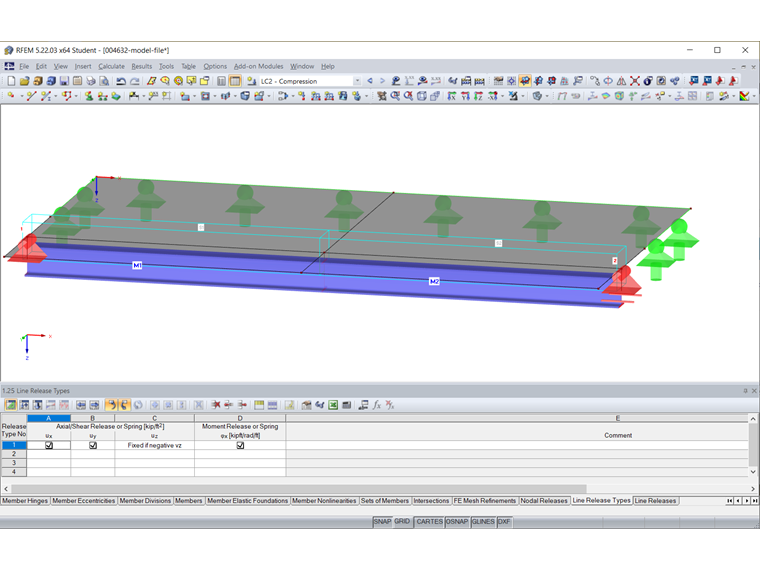Click the View in X direction icon
Screen dimensions: 760x570
pos(452,96)
